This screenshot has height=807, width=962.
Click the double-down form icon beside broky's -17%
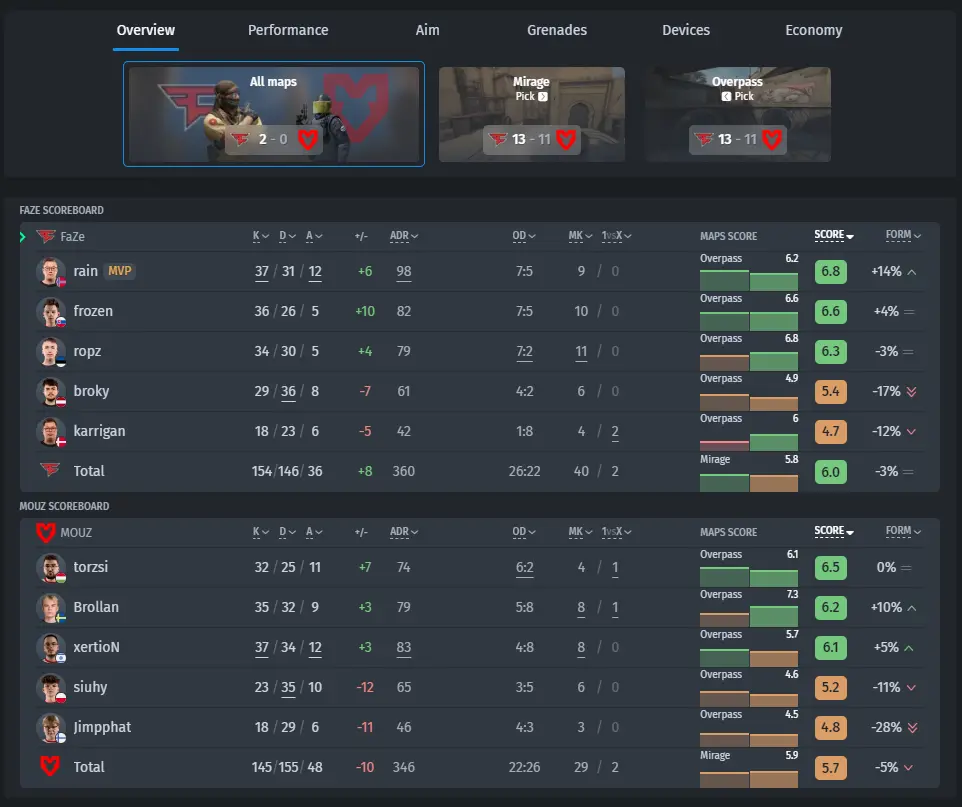coord(912,392)
